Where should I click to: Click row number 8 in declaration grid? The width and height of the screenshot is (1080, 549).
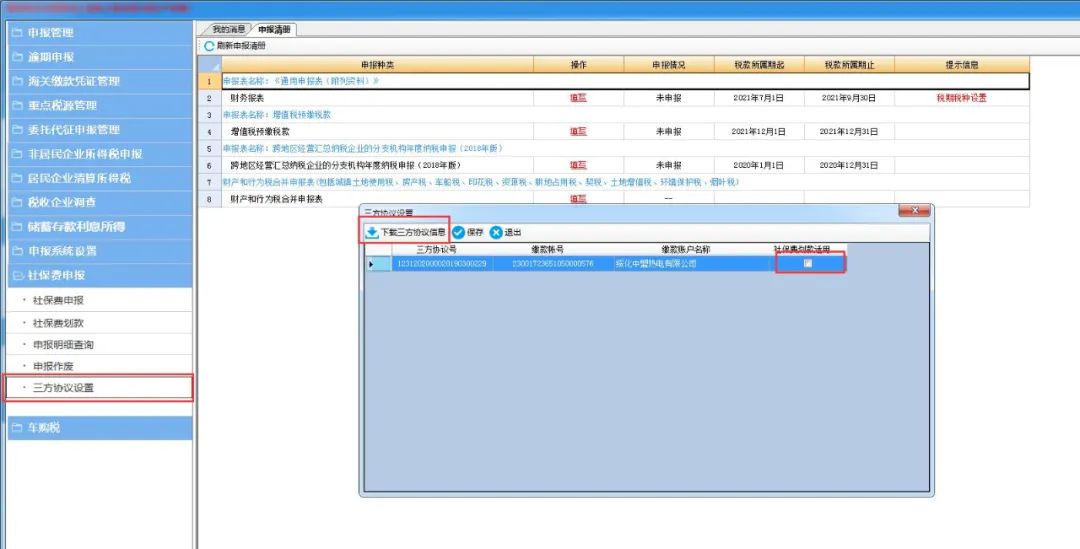coord(209,199)
